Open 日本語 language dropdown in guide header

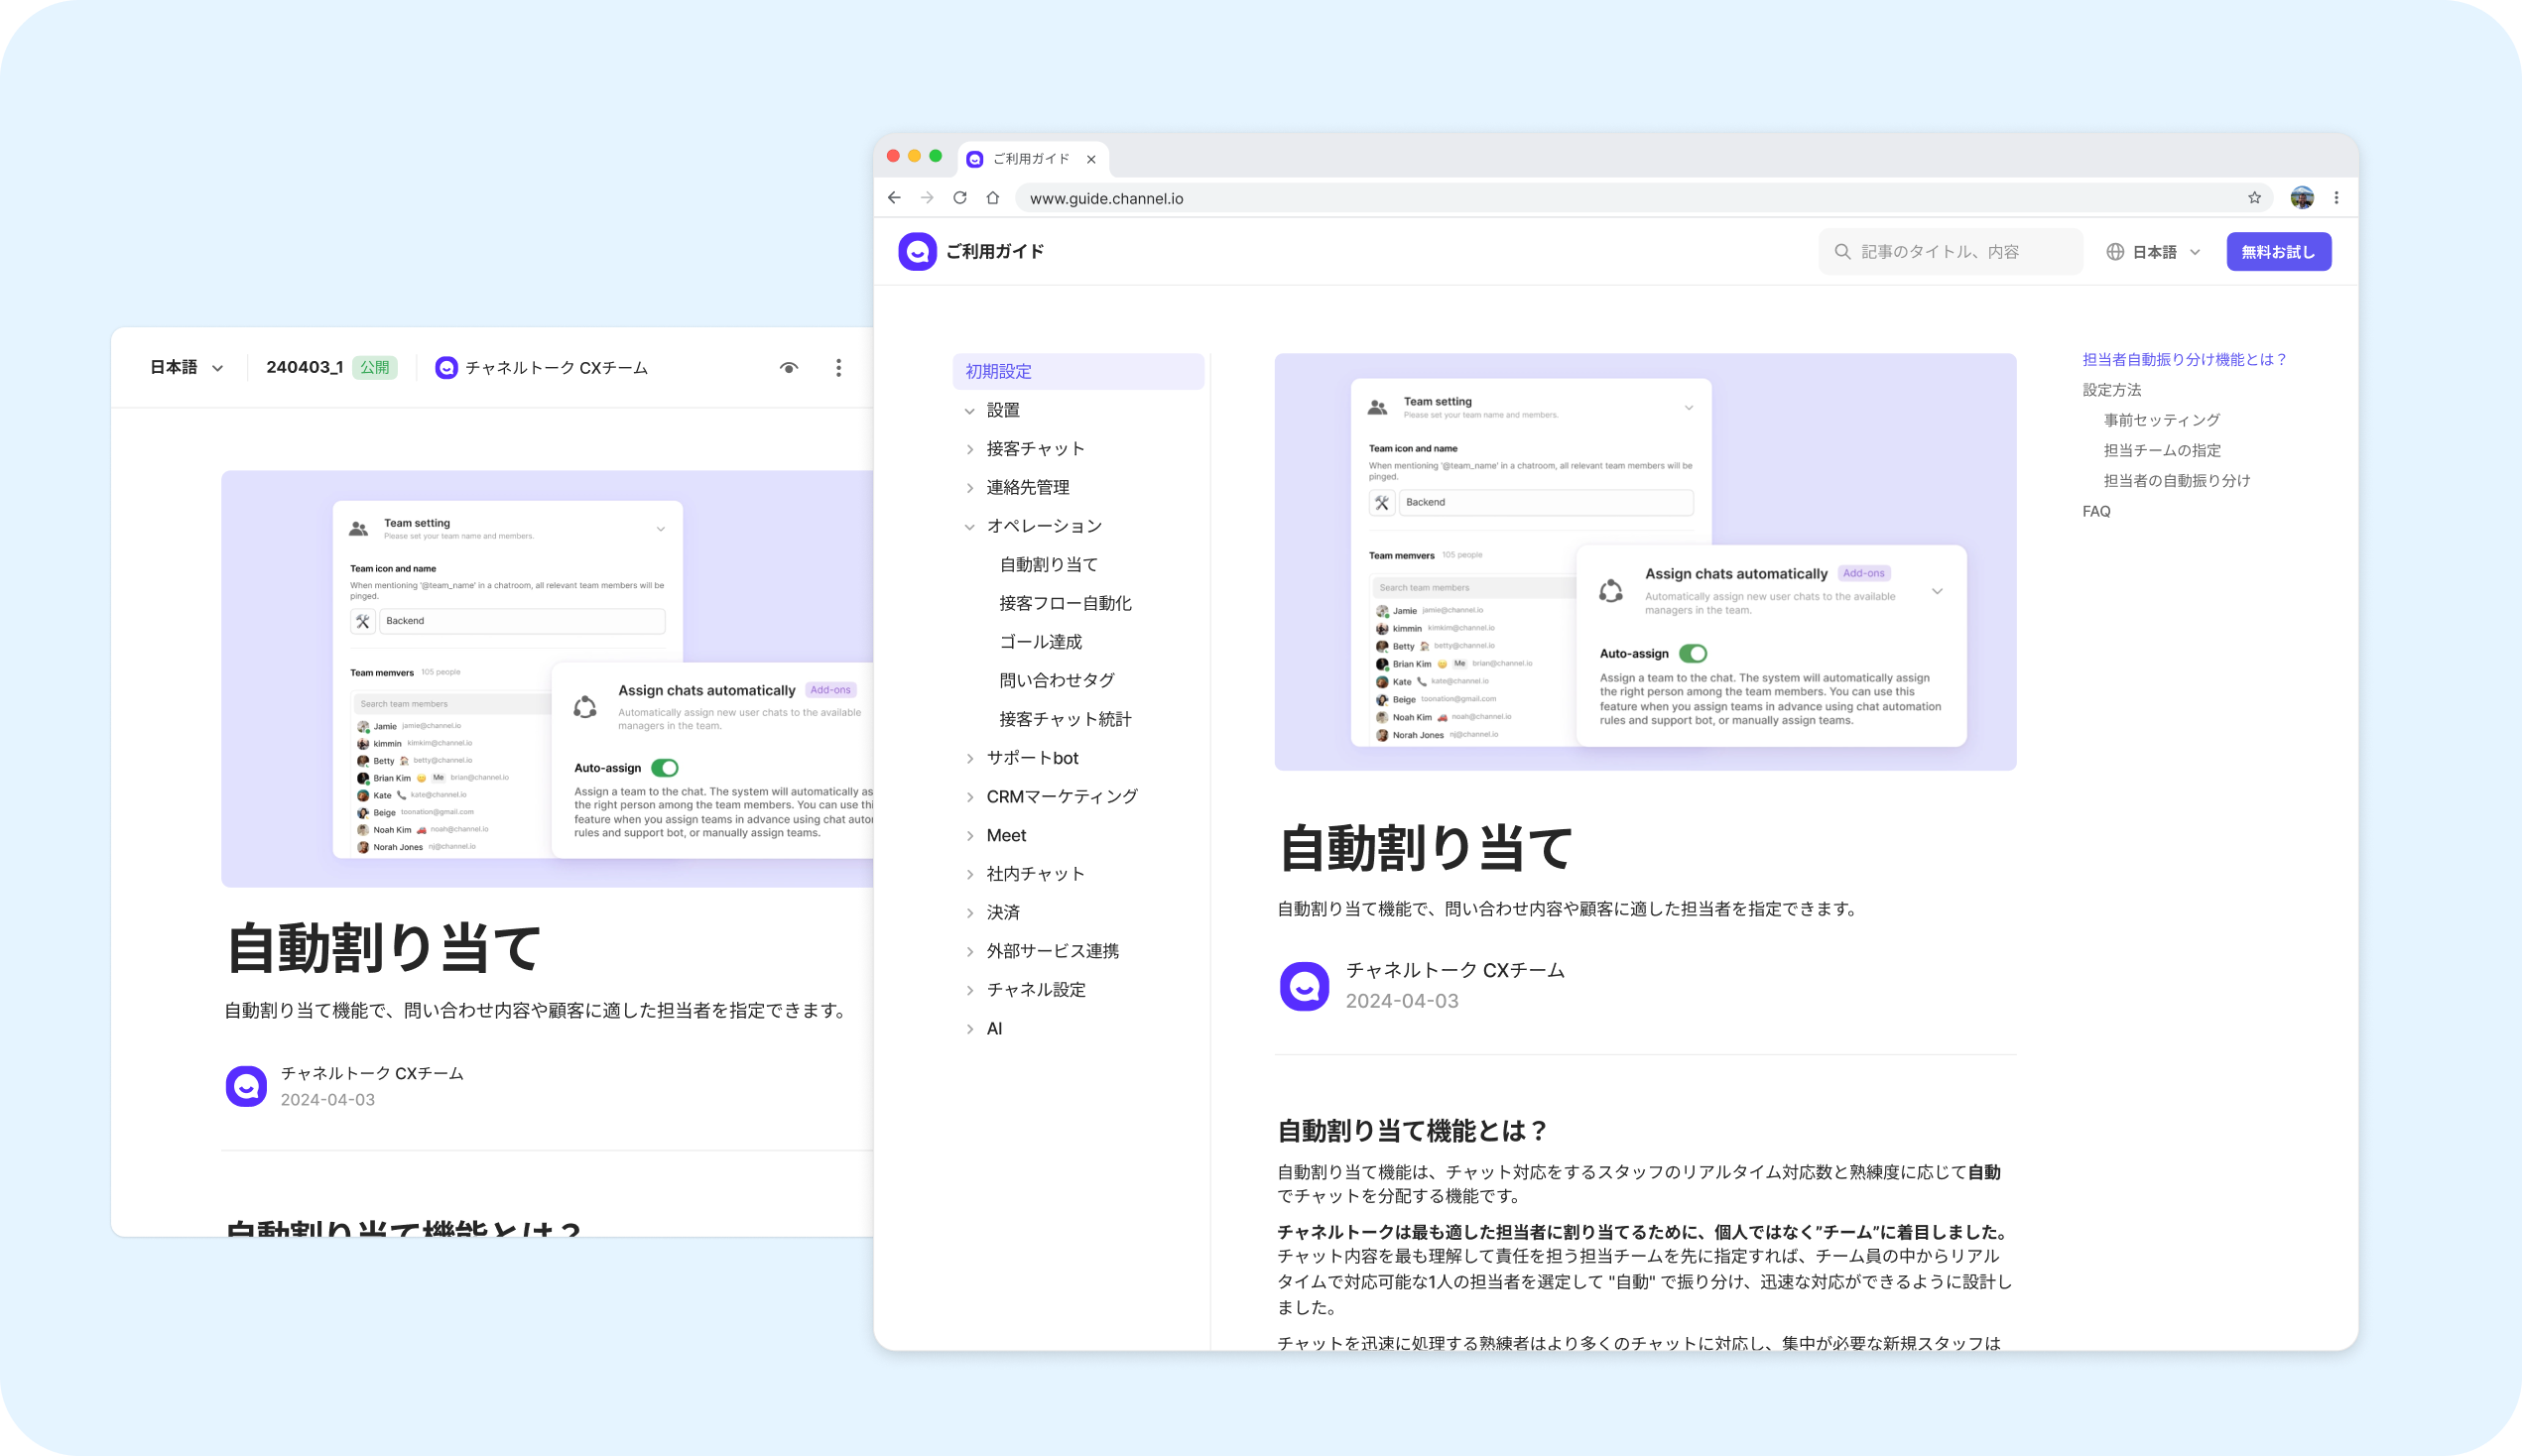[x=2154, y=252]
